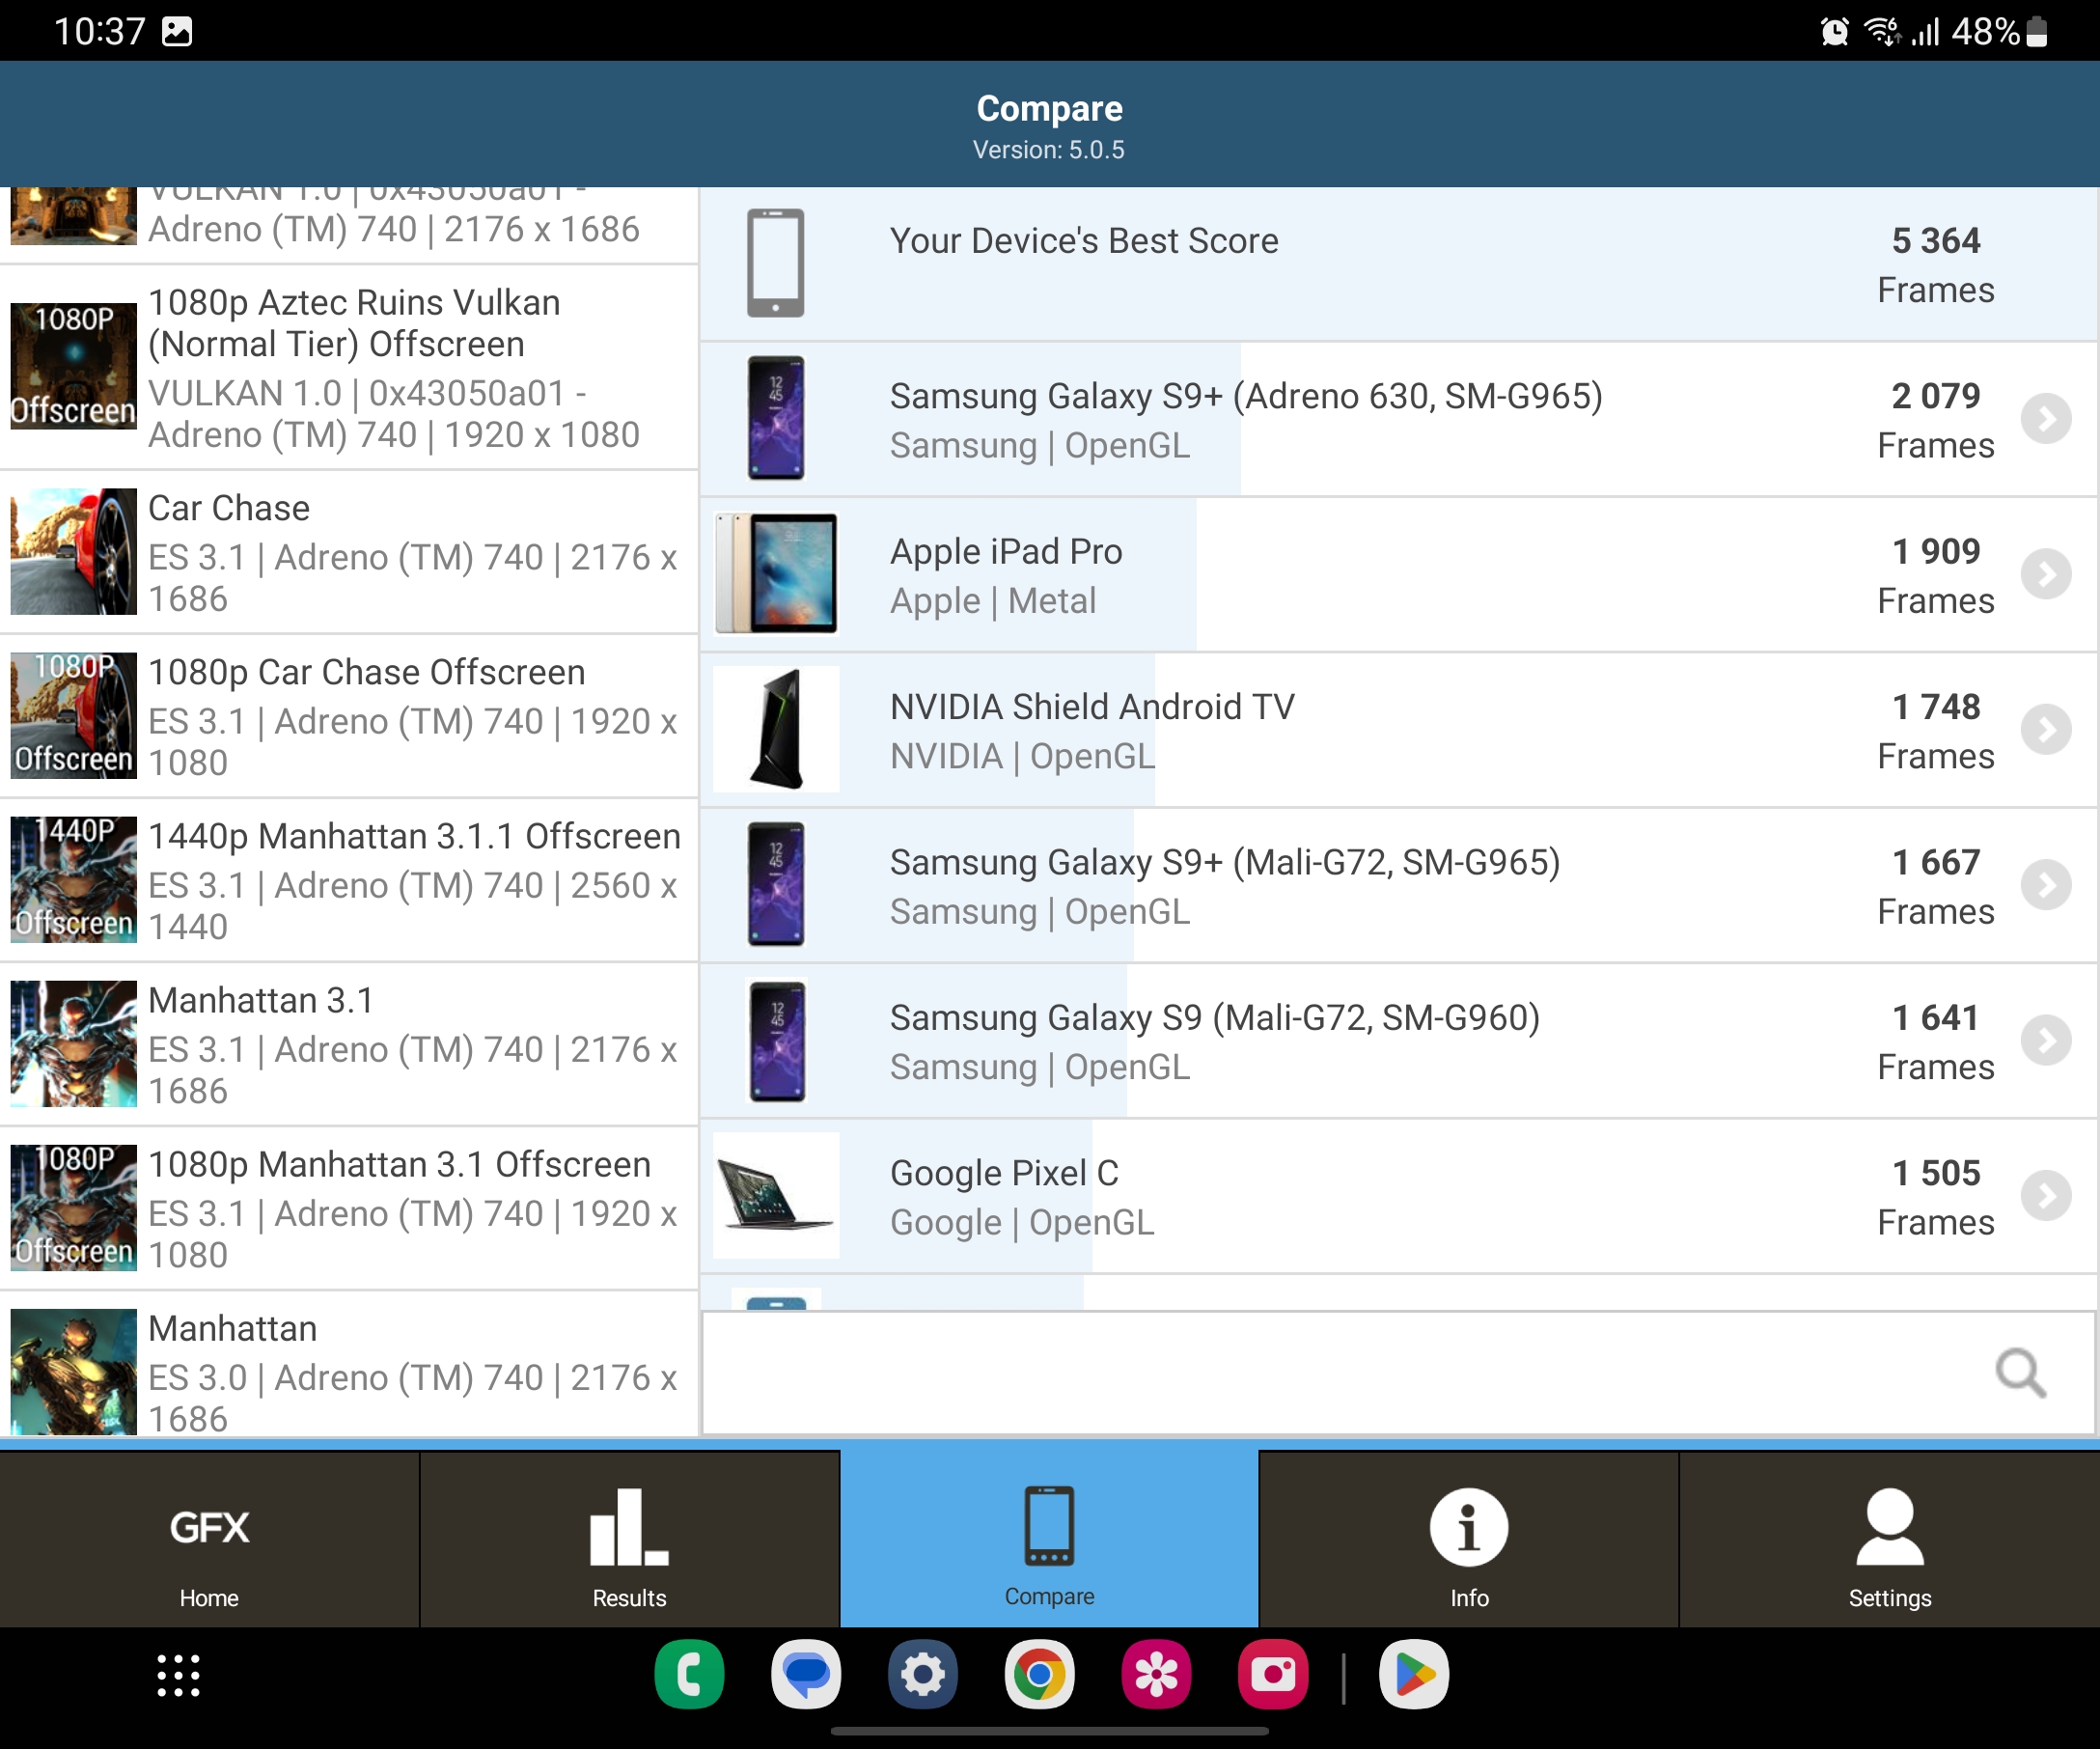Select 1080p Aztec Ruins Vulkan Offscreen test
This screenshot has width=2100, height=1749.
(348, 368)
